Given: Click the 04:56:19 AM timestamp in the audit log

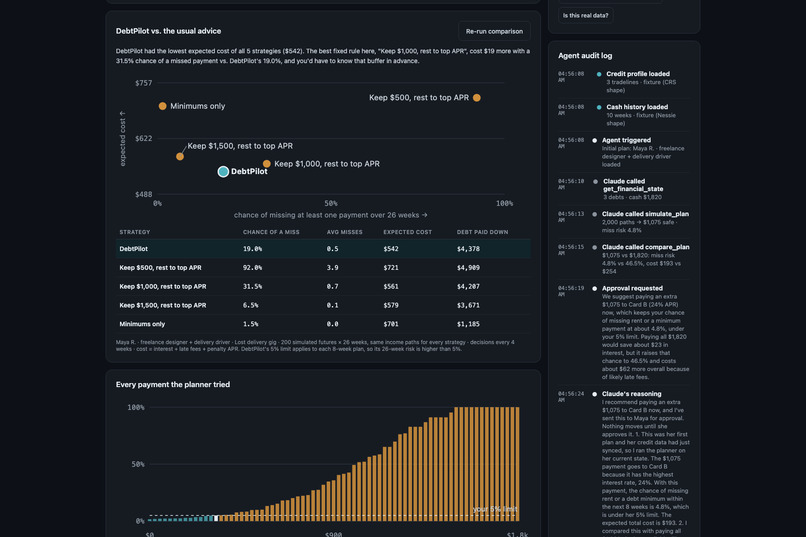Looking at the screenshot, I should [571, 291].
